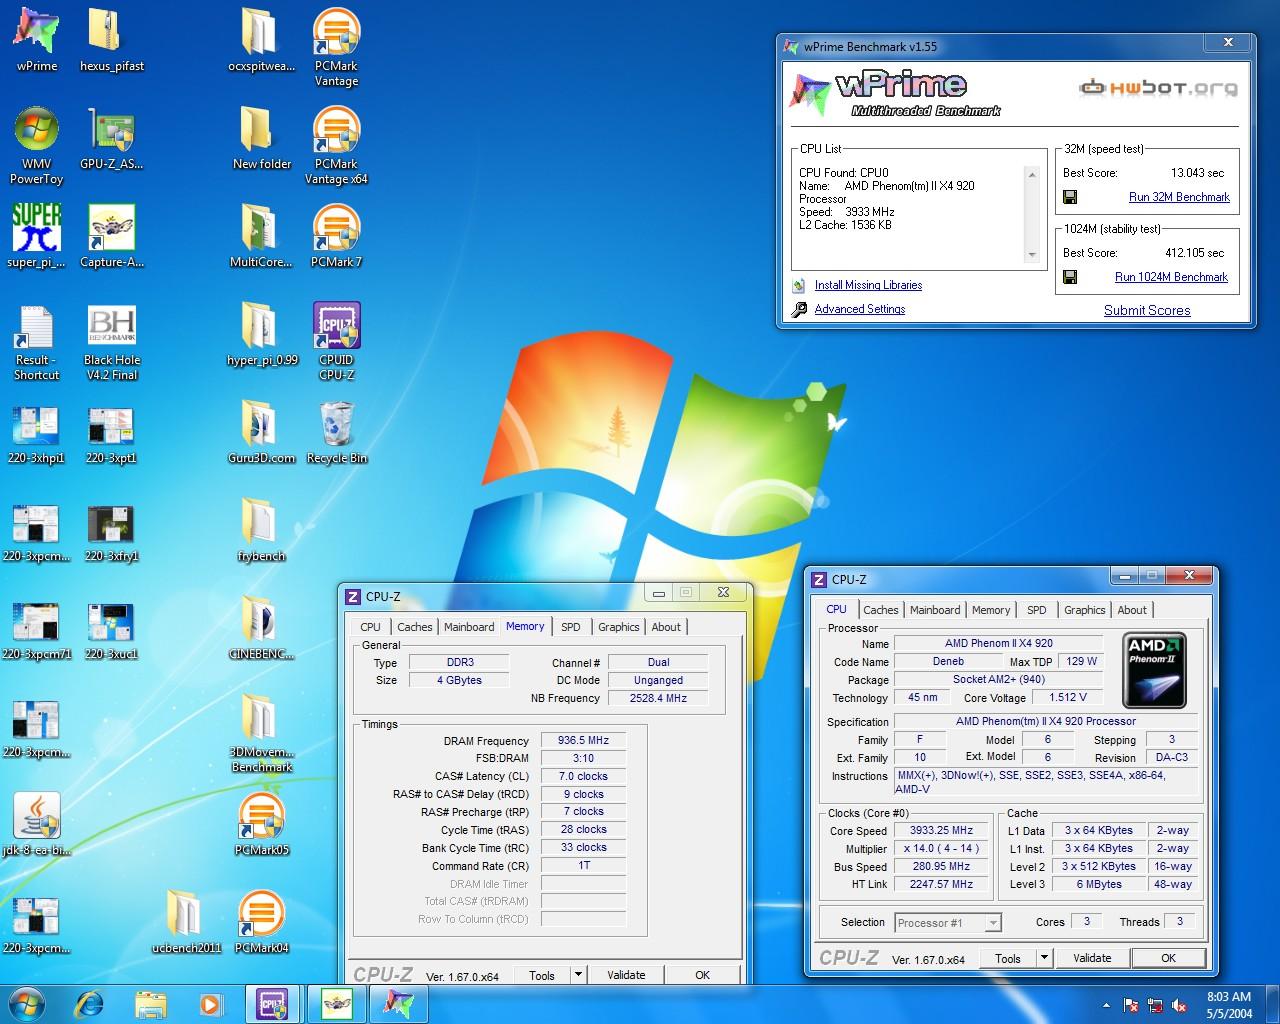The height and width of the screenshot is (1024, 1280).
Task: Launch the PCMark 7 desktop icon
Action: [336, 236]
